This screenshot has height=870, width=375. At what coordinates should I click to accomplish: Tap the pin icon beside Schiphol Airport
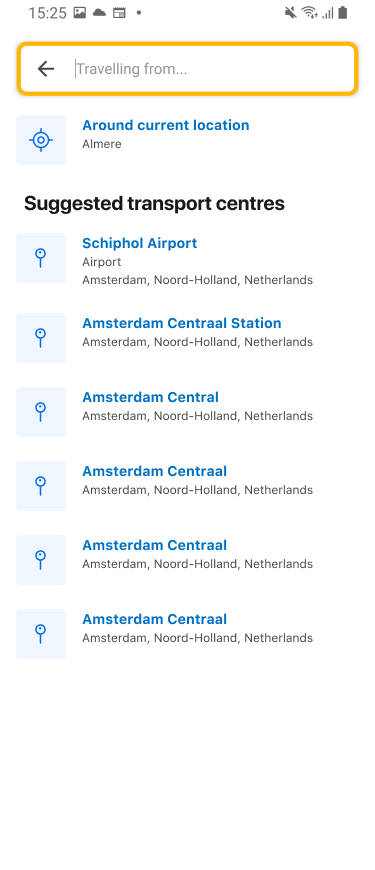[x=40, y=258]
